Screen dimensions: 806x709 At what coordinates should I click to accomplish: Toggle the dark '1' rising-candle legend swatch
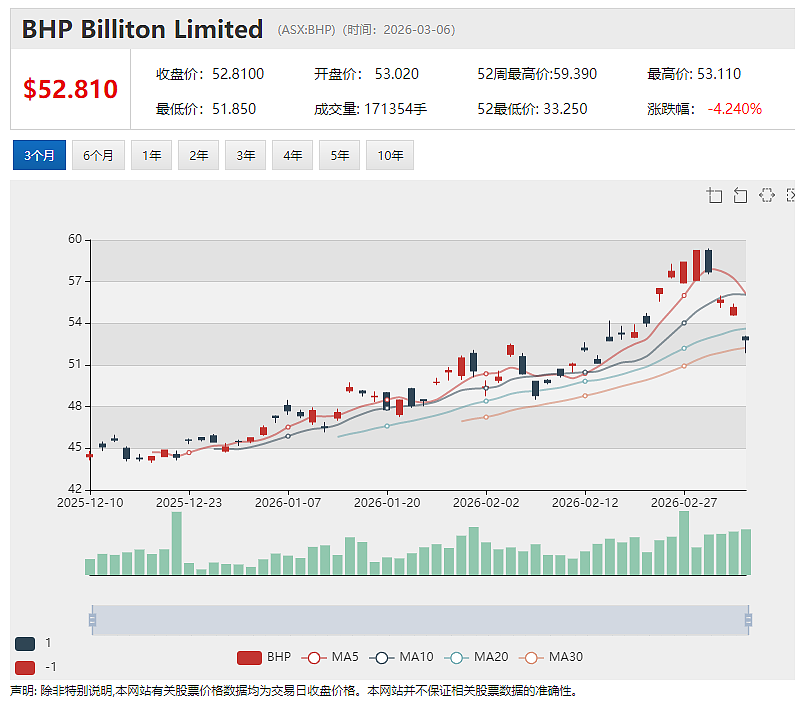[25, 643]
